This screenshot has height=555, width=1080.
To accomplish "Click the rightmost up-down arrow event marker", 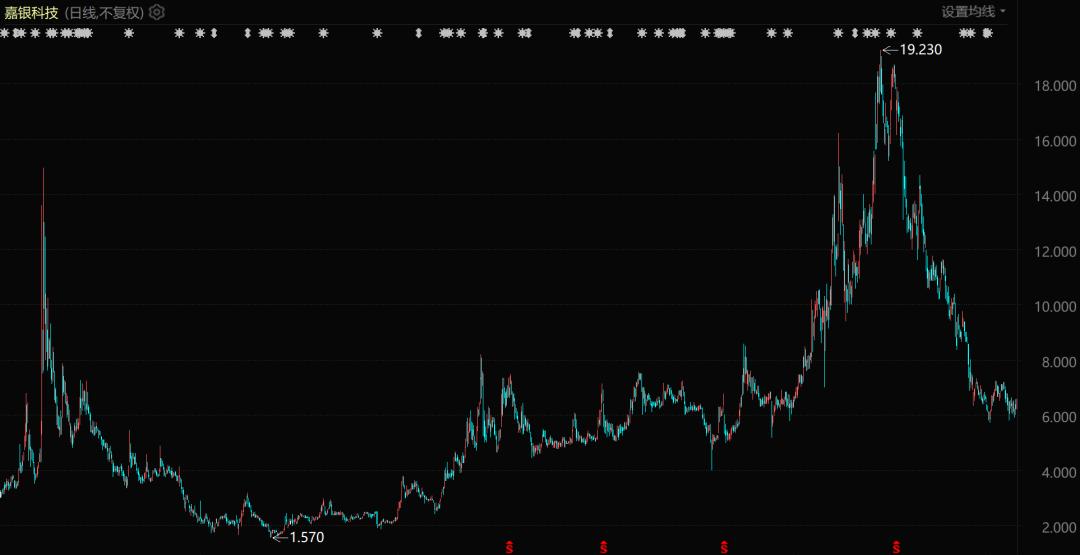I will point(855,33).
